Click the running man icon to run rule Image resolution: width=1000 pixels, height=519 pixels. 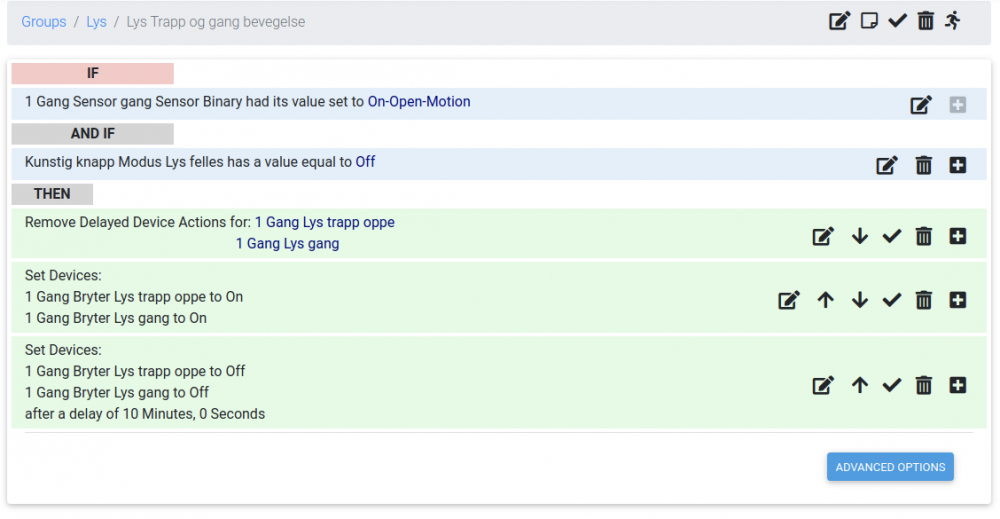coord(953,21)
